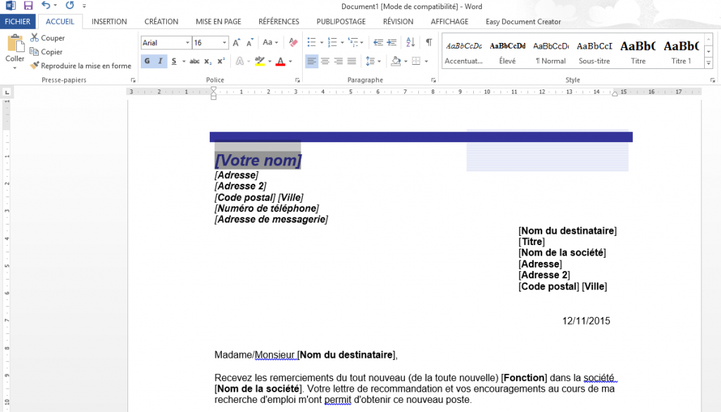Toggle bold (G) formatting

click(x=147, y=62)
